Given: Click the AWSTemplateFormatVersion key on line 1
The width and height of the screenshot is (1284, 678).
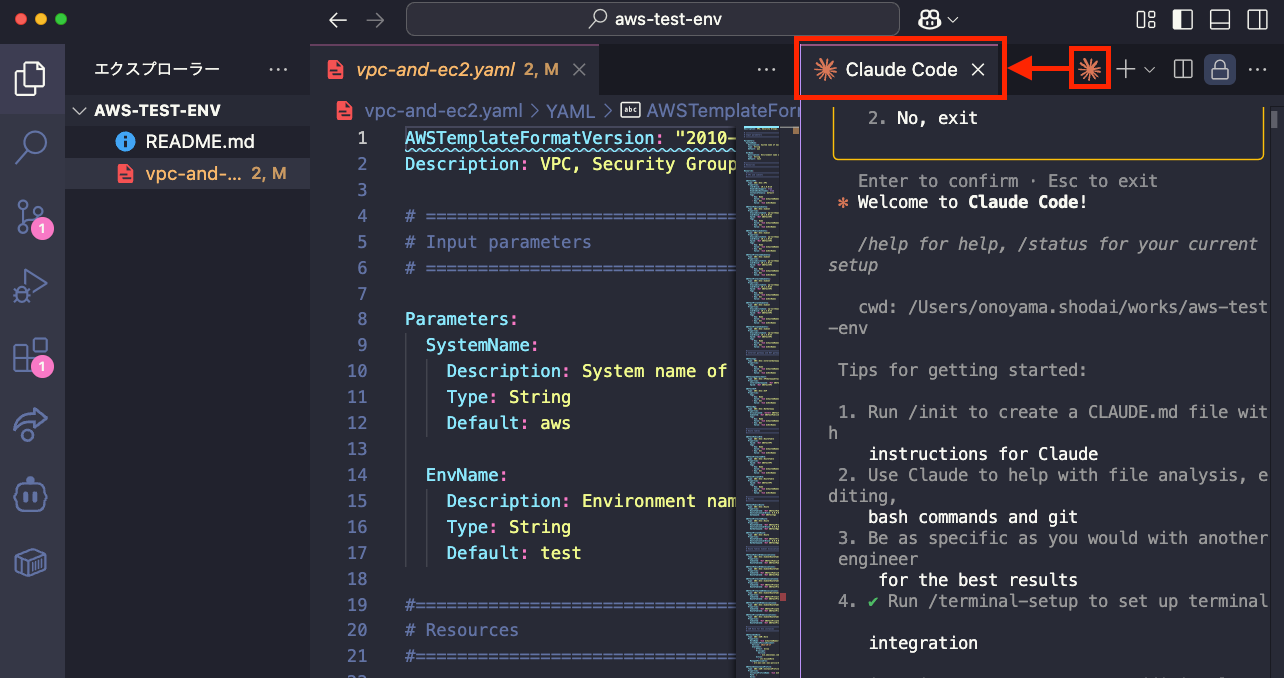Looking at the screenshot, I should [529, 138].
